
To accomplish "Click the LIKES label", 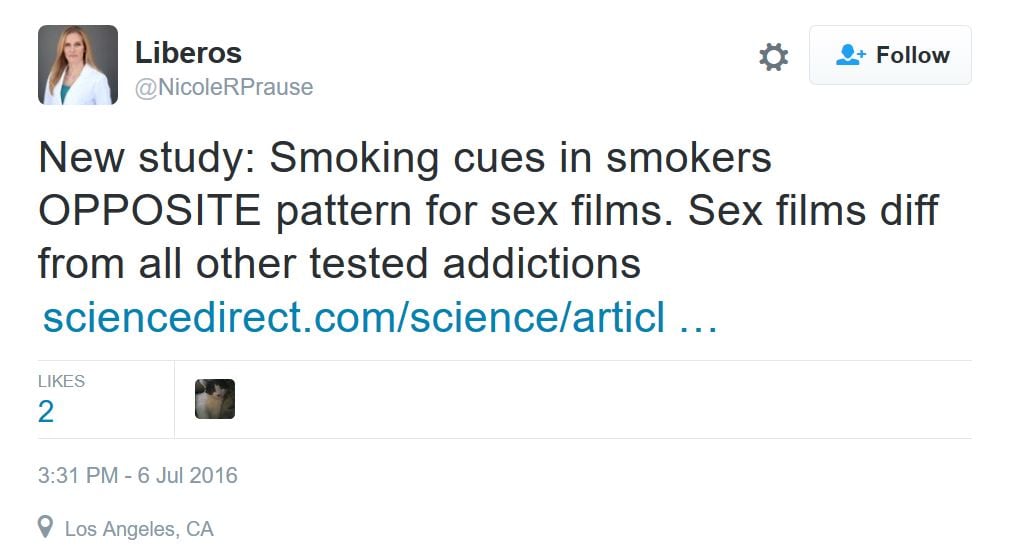I will pyautogui.click(x=61, y=381).
